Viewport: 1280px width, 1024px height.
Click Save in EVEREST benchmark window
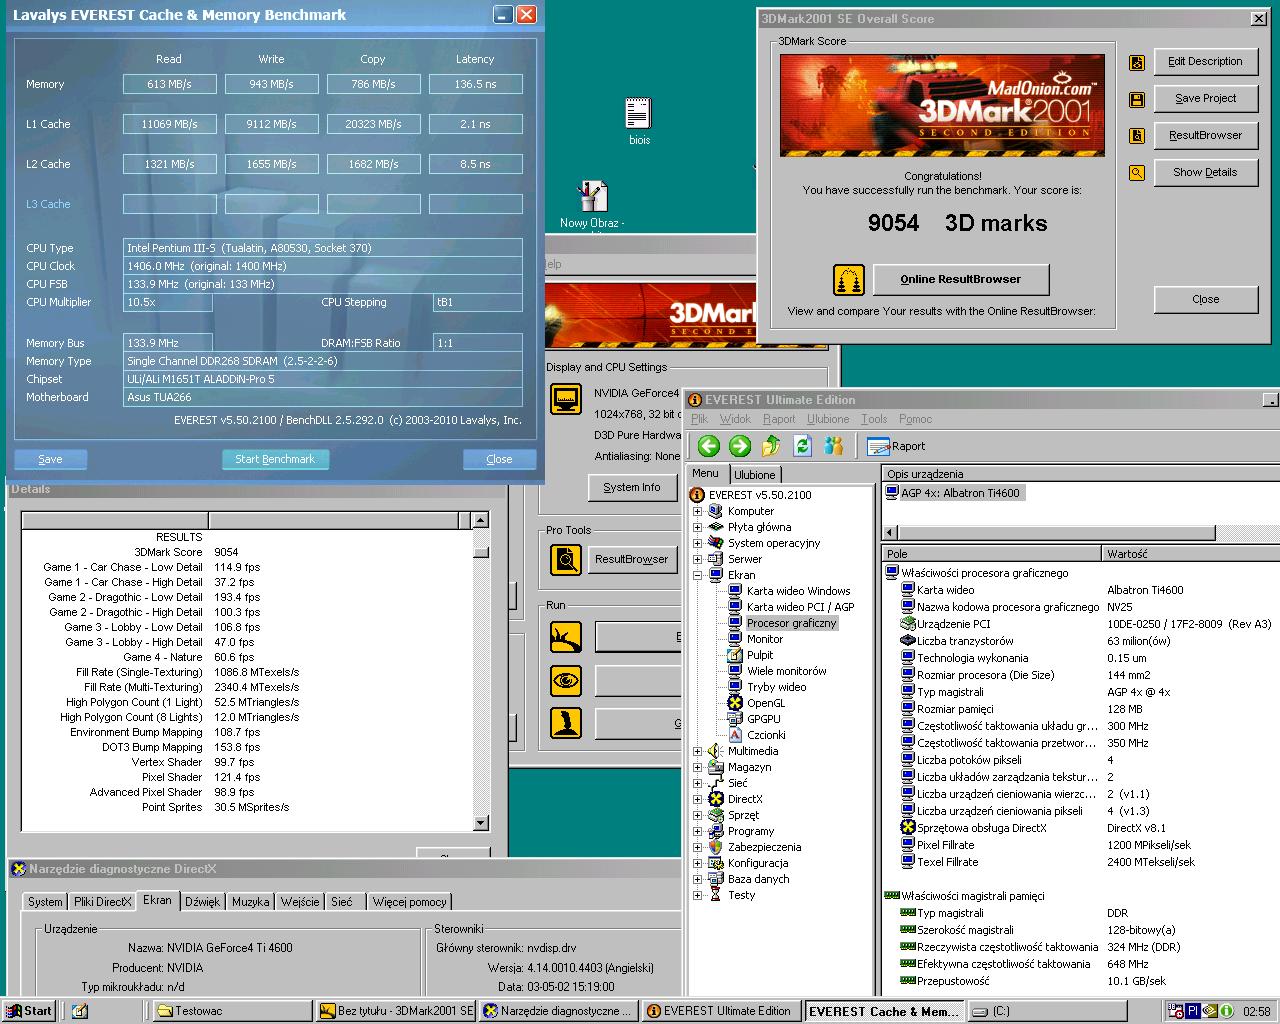pyautogui.click(x=50, y=459)
